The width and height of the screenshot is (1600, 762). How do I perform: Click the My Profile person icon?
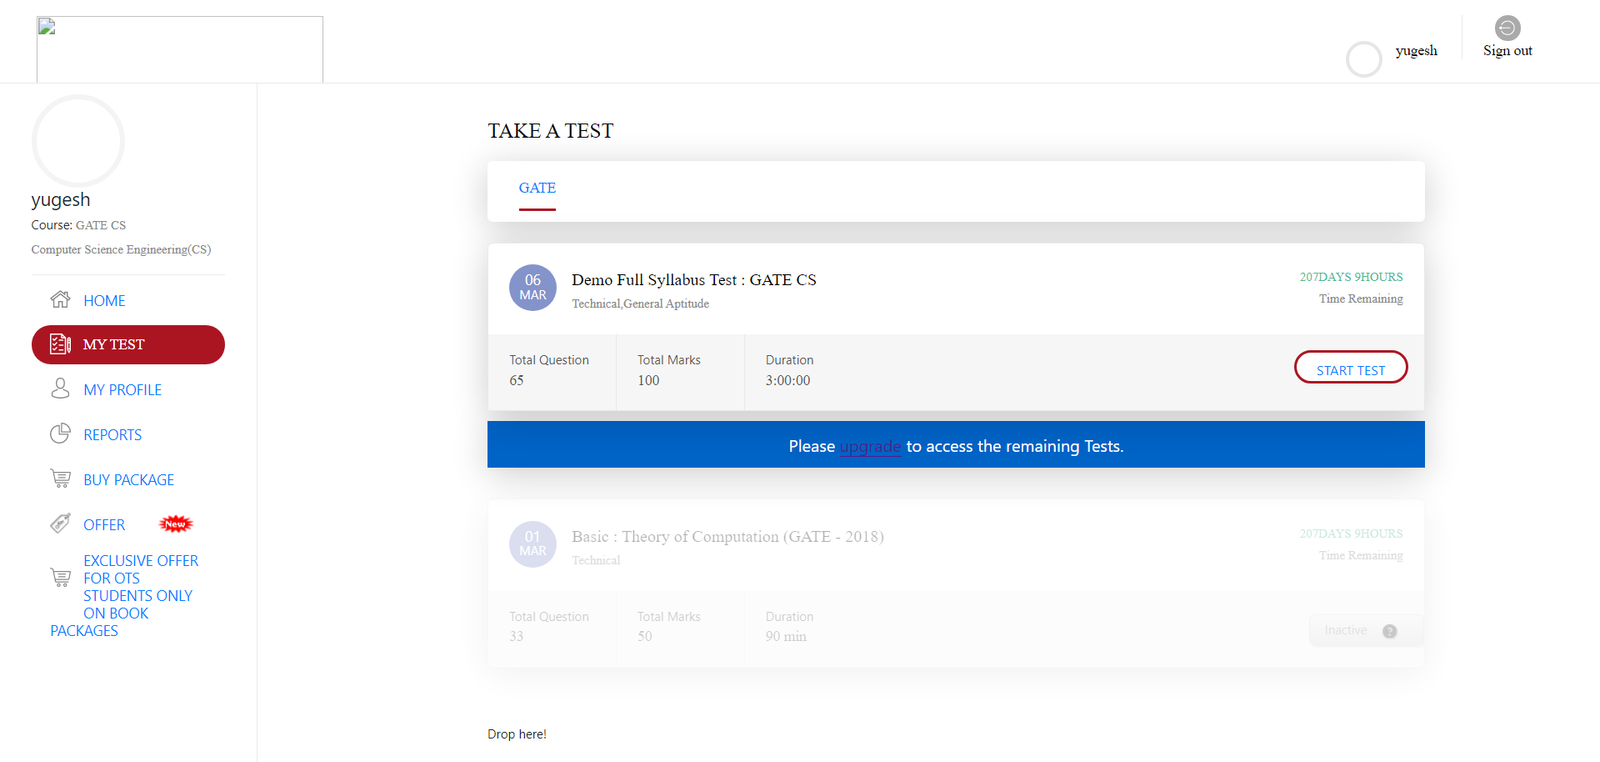(x=60, y=389)
